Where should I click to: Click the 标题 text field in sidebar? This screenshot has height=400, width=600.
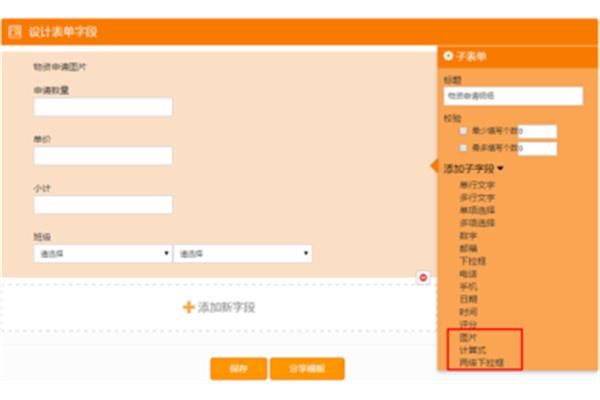[513, 96]
